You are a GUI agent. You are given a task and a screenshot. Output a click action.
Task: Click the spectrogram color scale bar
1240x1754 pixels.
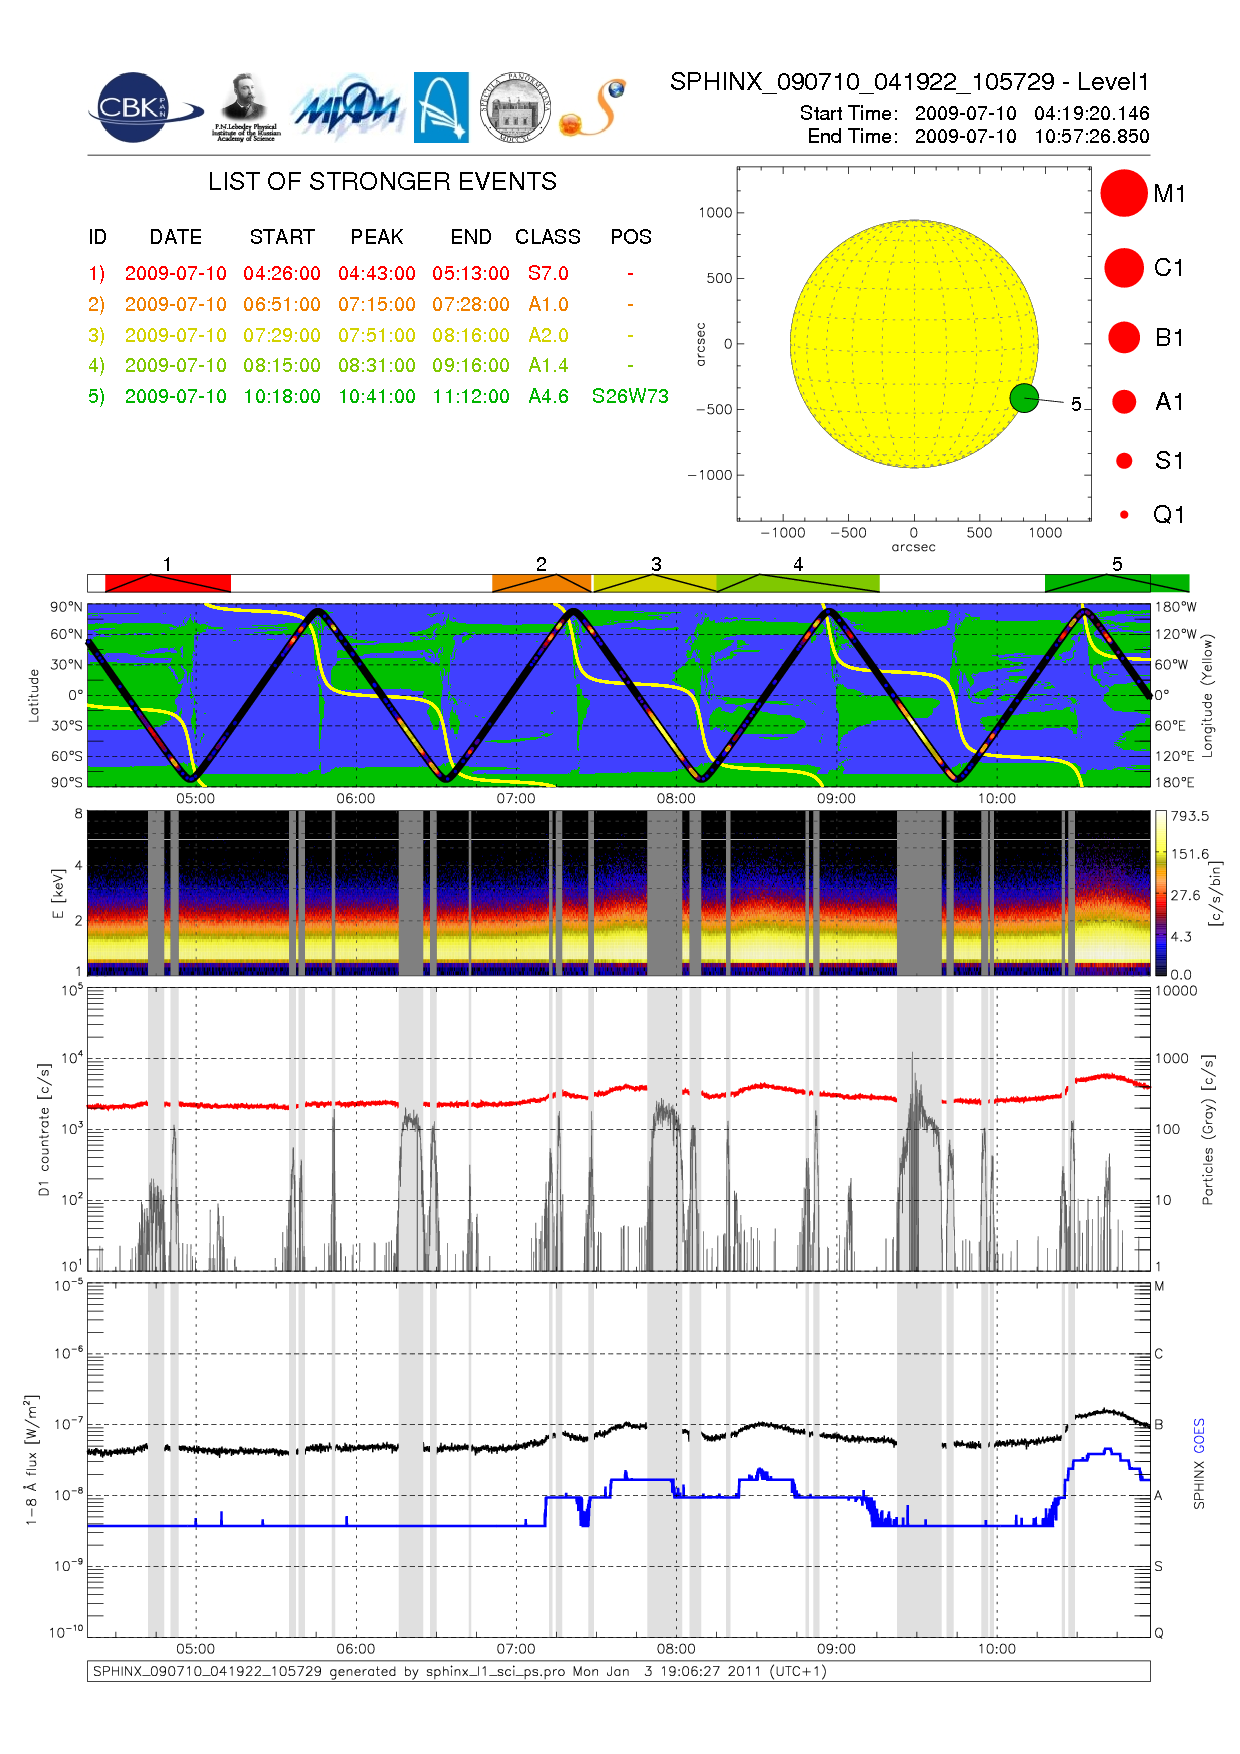[x=1160, y=893]
